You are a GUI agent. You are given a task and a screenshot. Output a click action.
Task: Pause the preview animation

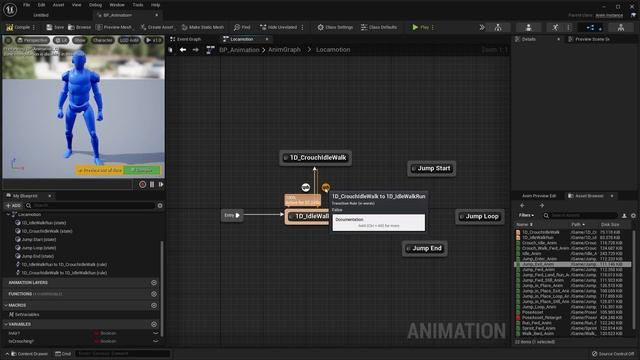tap(152, 184)
